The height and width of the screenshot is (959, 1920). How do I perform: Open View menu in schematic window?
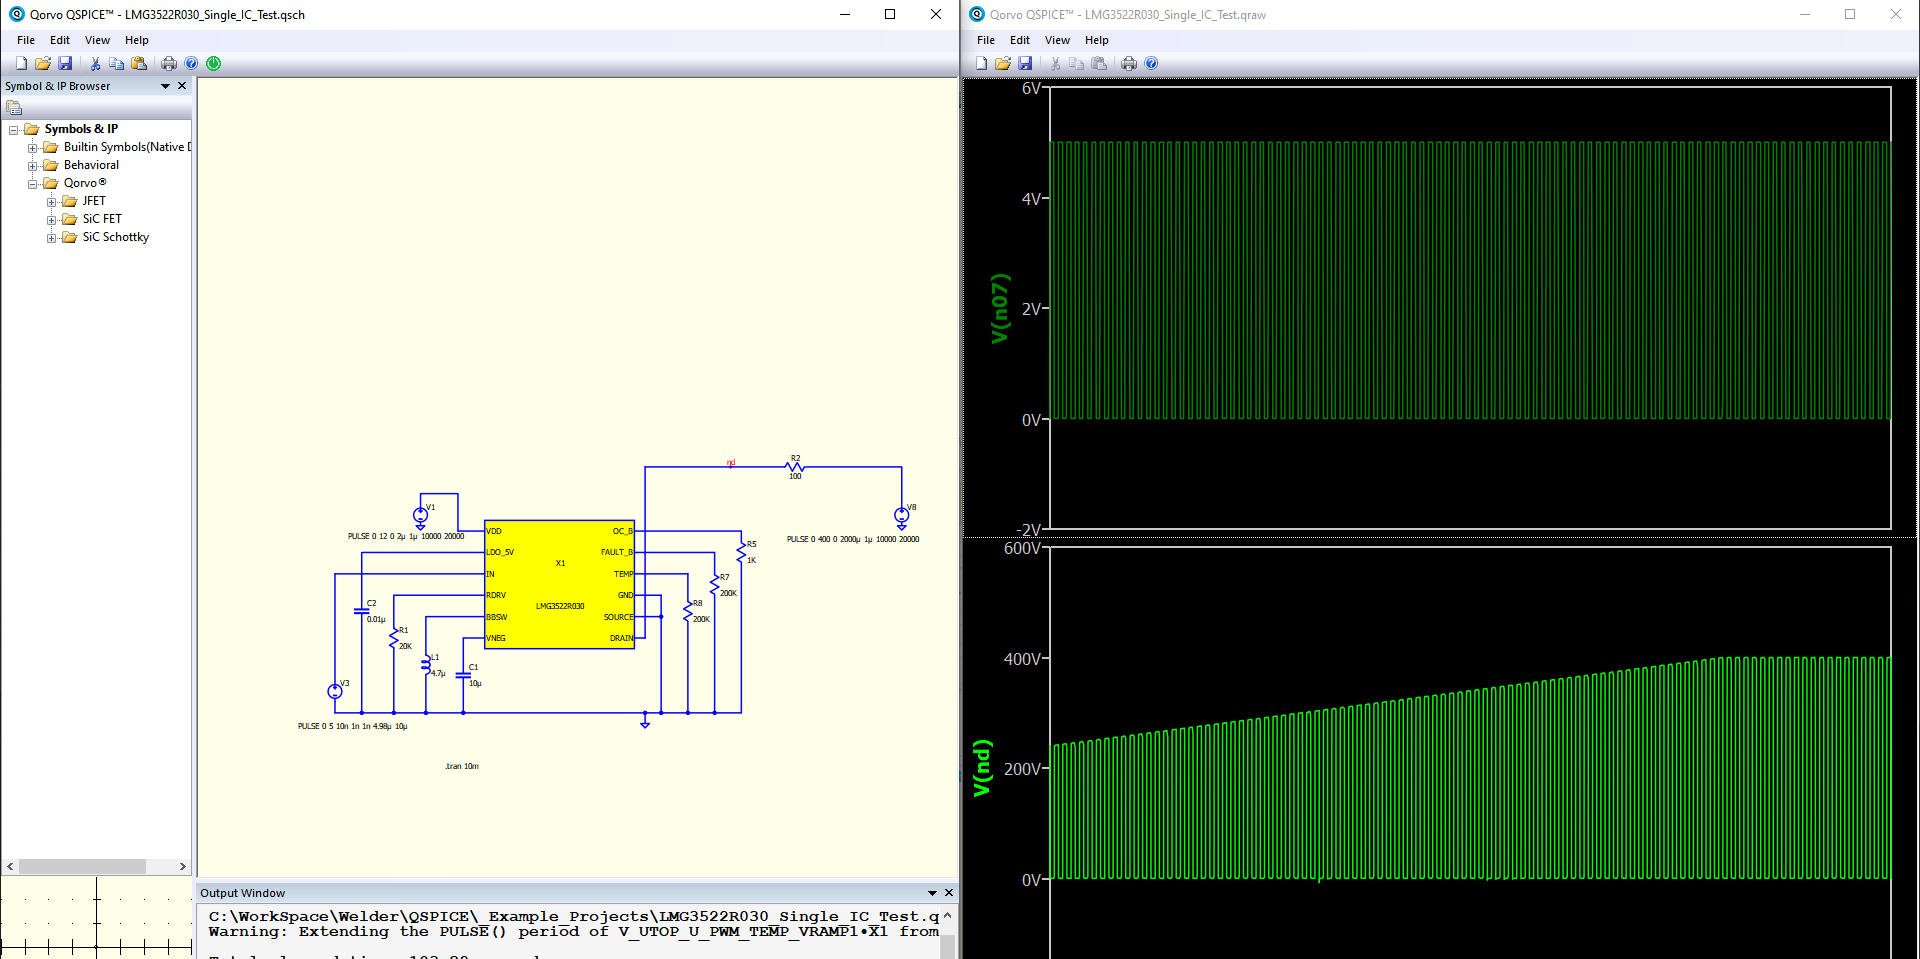pyautogui.click(x=97, y=40)
